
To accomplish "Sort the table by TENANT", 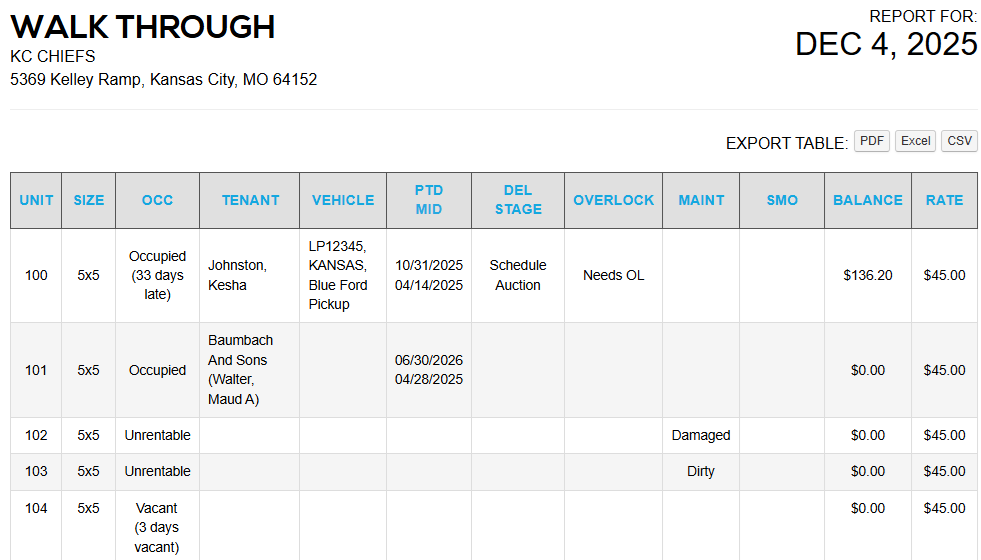I will (250, 200).
